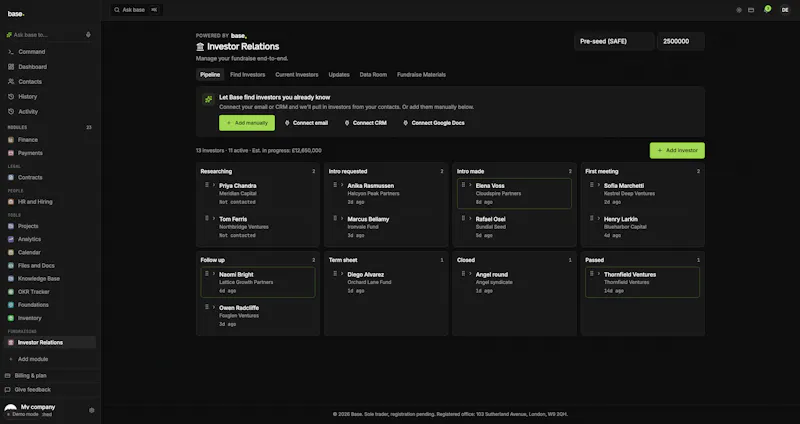Image resolution: width=800 pixels, height=424 pixels.
Task: Open Billing & plan in sidebar
Action: 31,376
